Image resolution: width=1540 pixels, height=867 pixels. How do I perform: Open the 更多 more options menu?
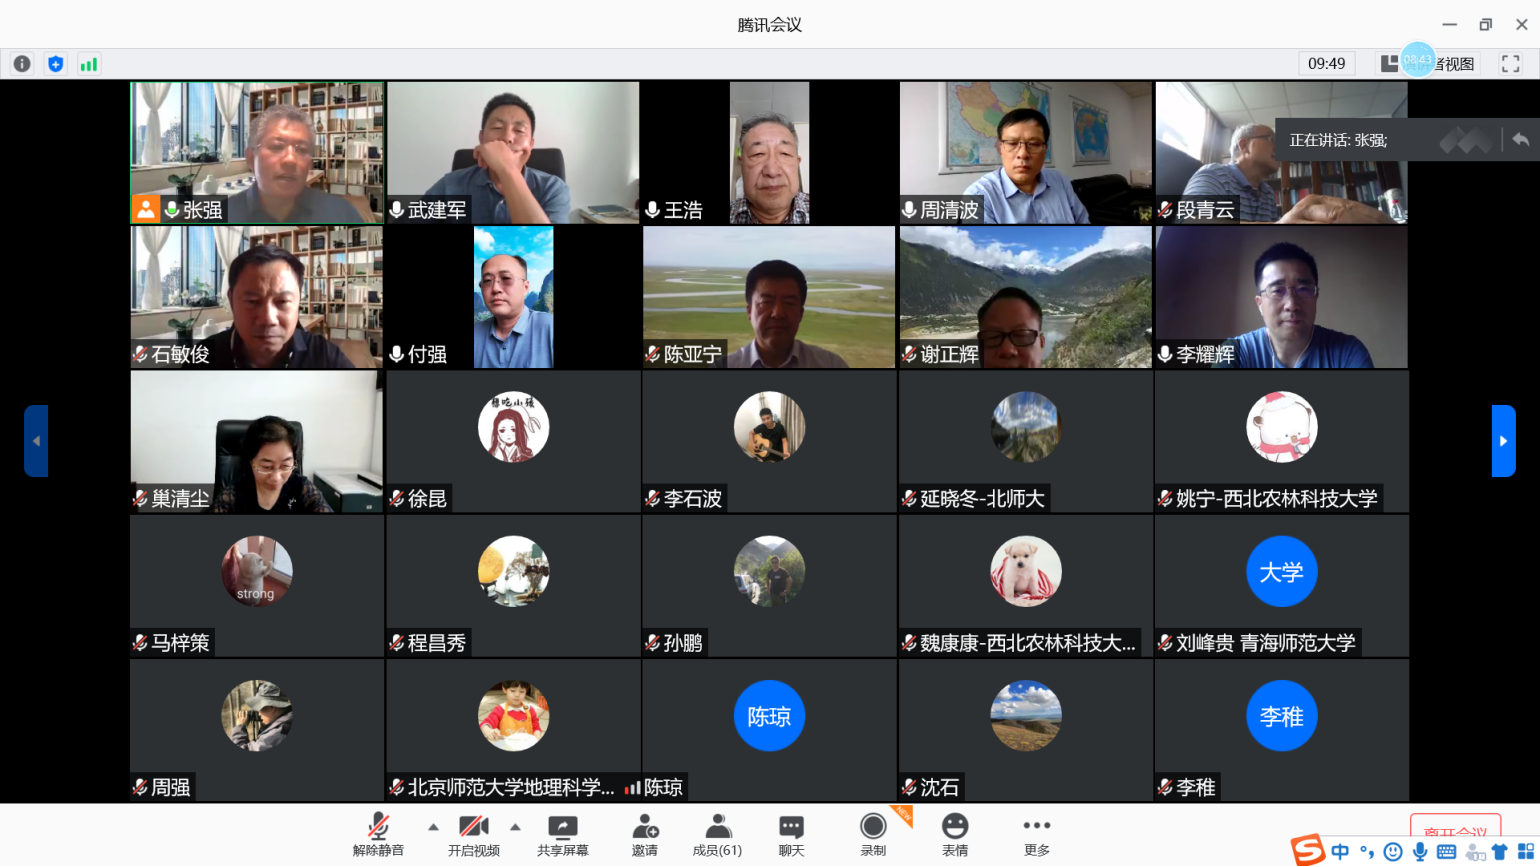click(x=1037, y=834)
